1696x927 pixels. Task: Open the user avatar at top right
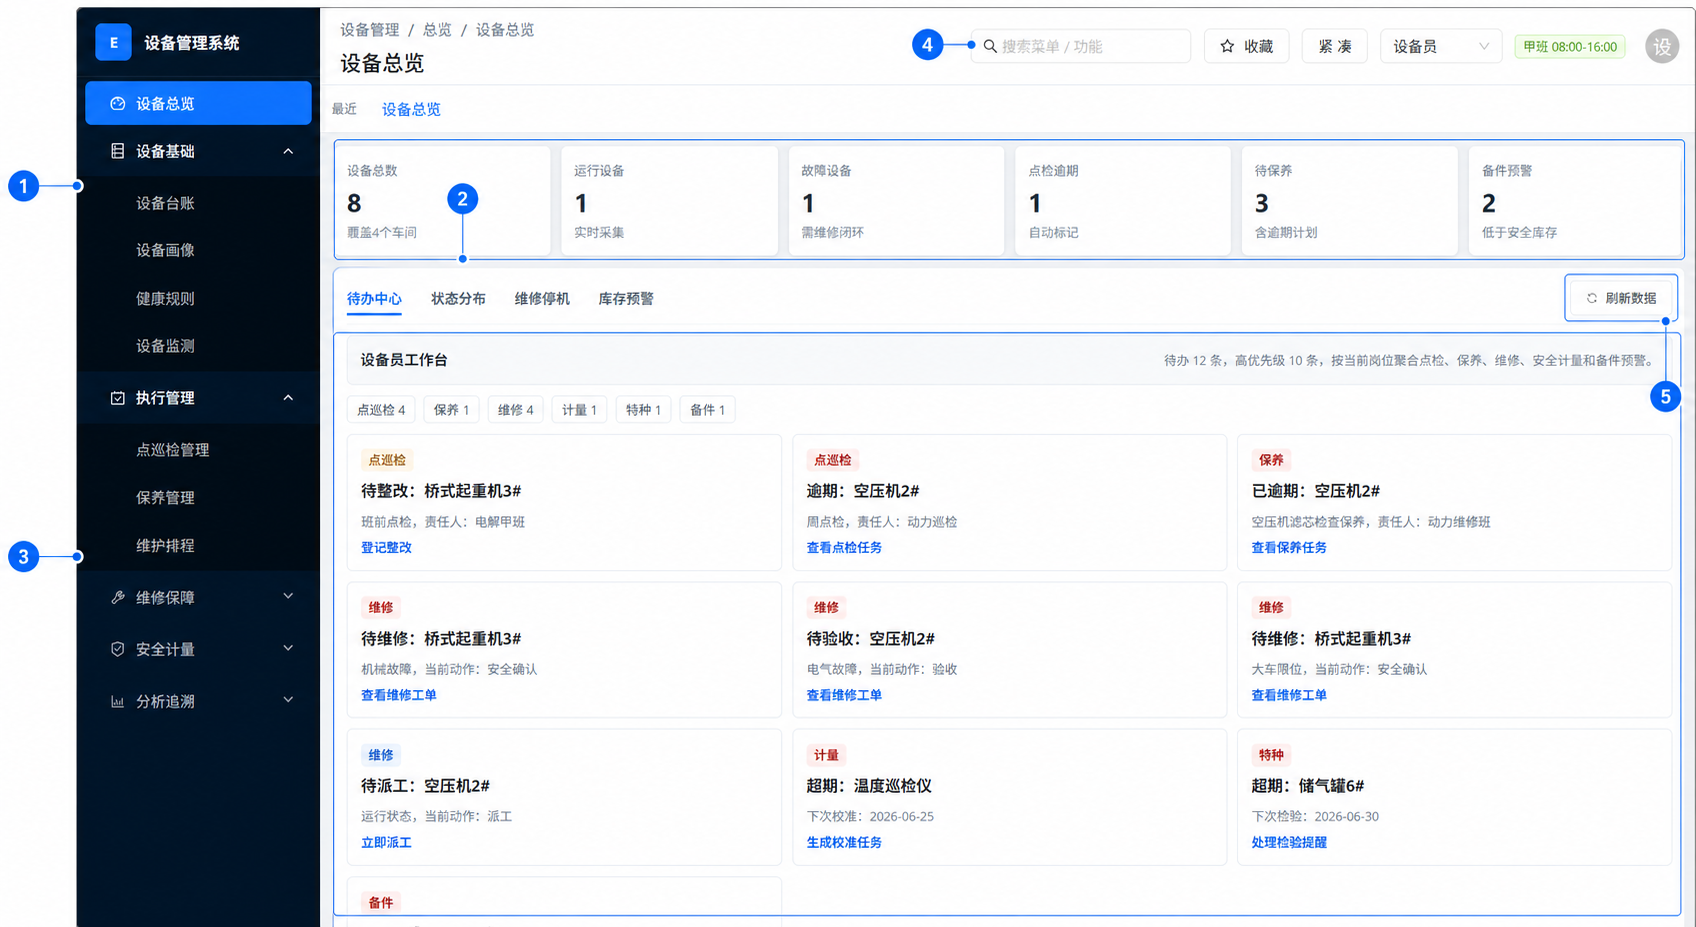point(1662,46)
